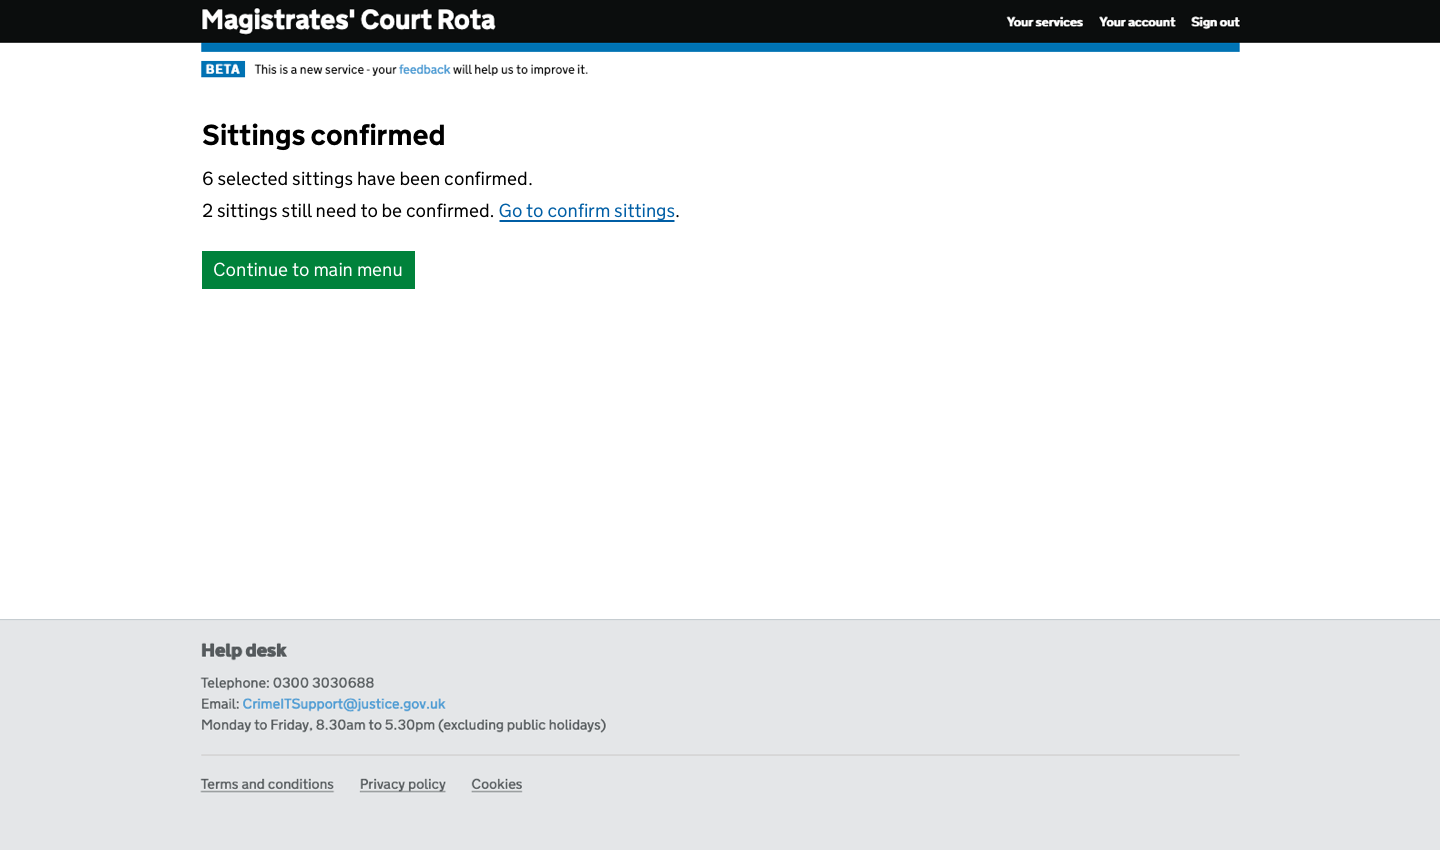The image size is (1440, 850).
Task: Click the blue bar beneath the header
Action: tap(720, 47)
